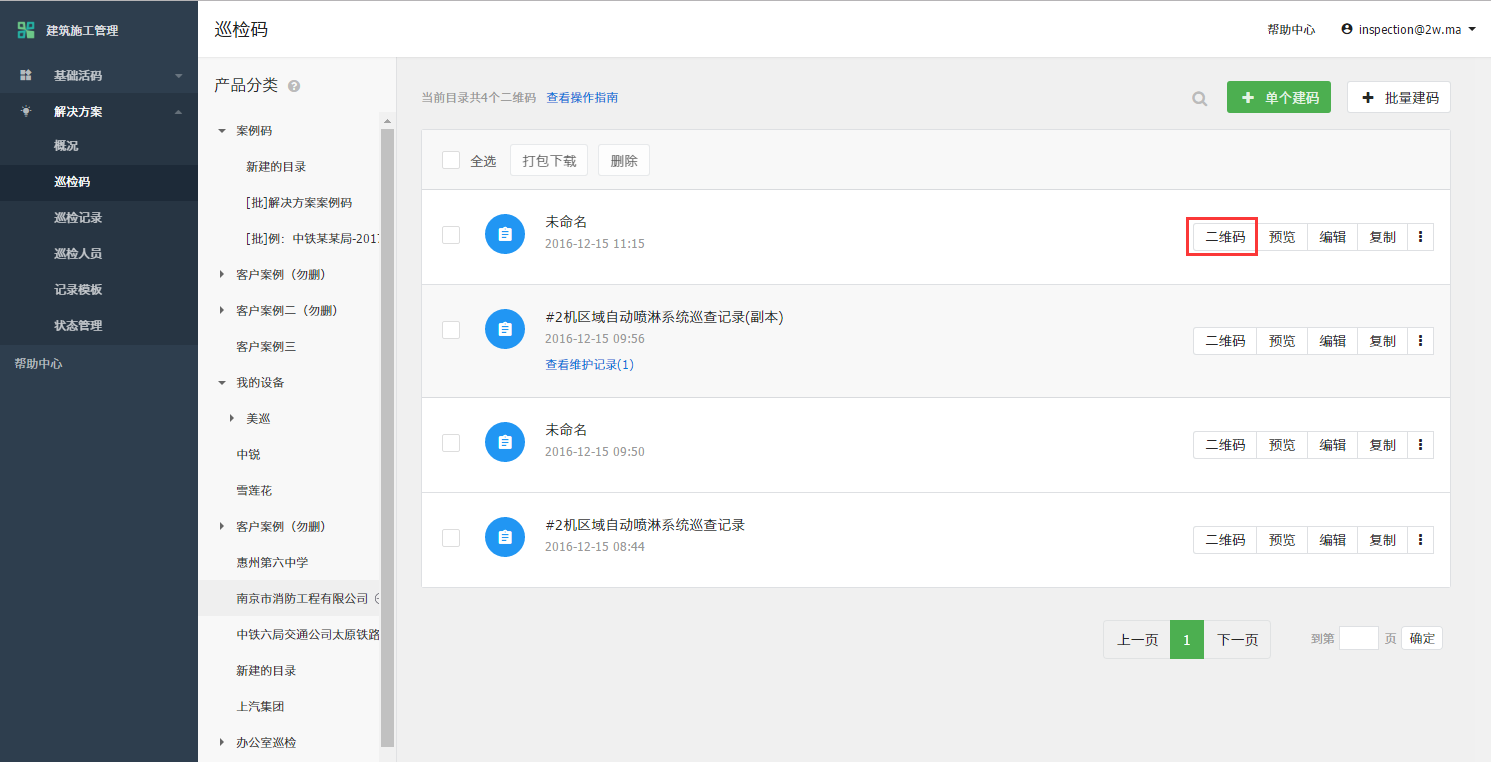
Task: Click the help question mark beside 产品分类
Action: pyautogui.click(x=294, y=86)
